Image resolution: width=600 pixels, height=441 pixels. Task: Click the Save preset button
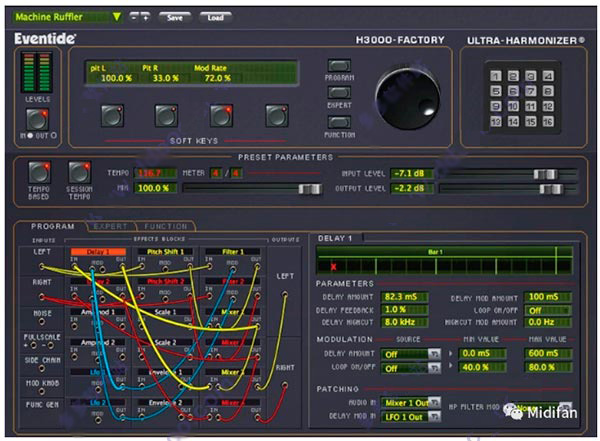[175, 18]
